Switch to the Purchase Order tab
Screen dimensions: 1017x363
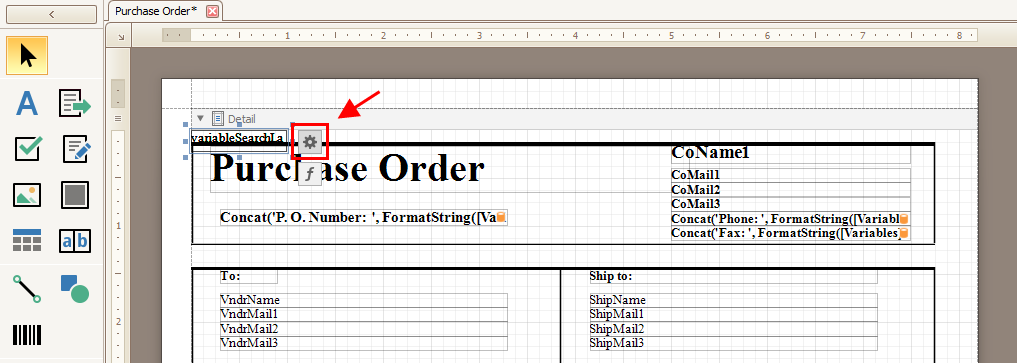coord(156,11)
